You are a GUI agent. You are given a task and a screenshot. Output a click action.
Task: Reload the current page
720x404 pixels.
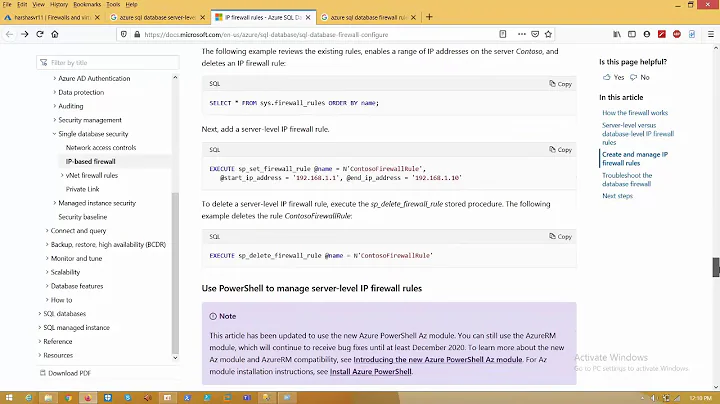pos(40,34)
